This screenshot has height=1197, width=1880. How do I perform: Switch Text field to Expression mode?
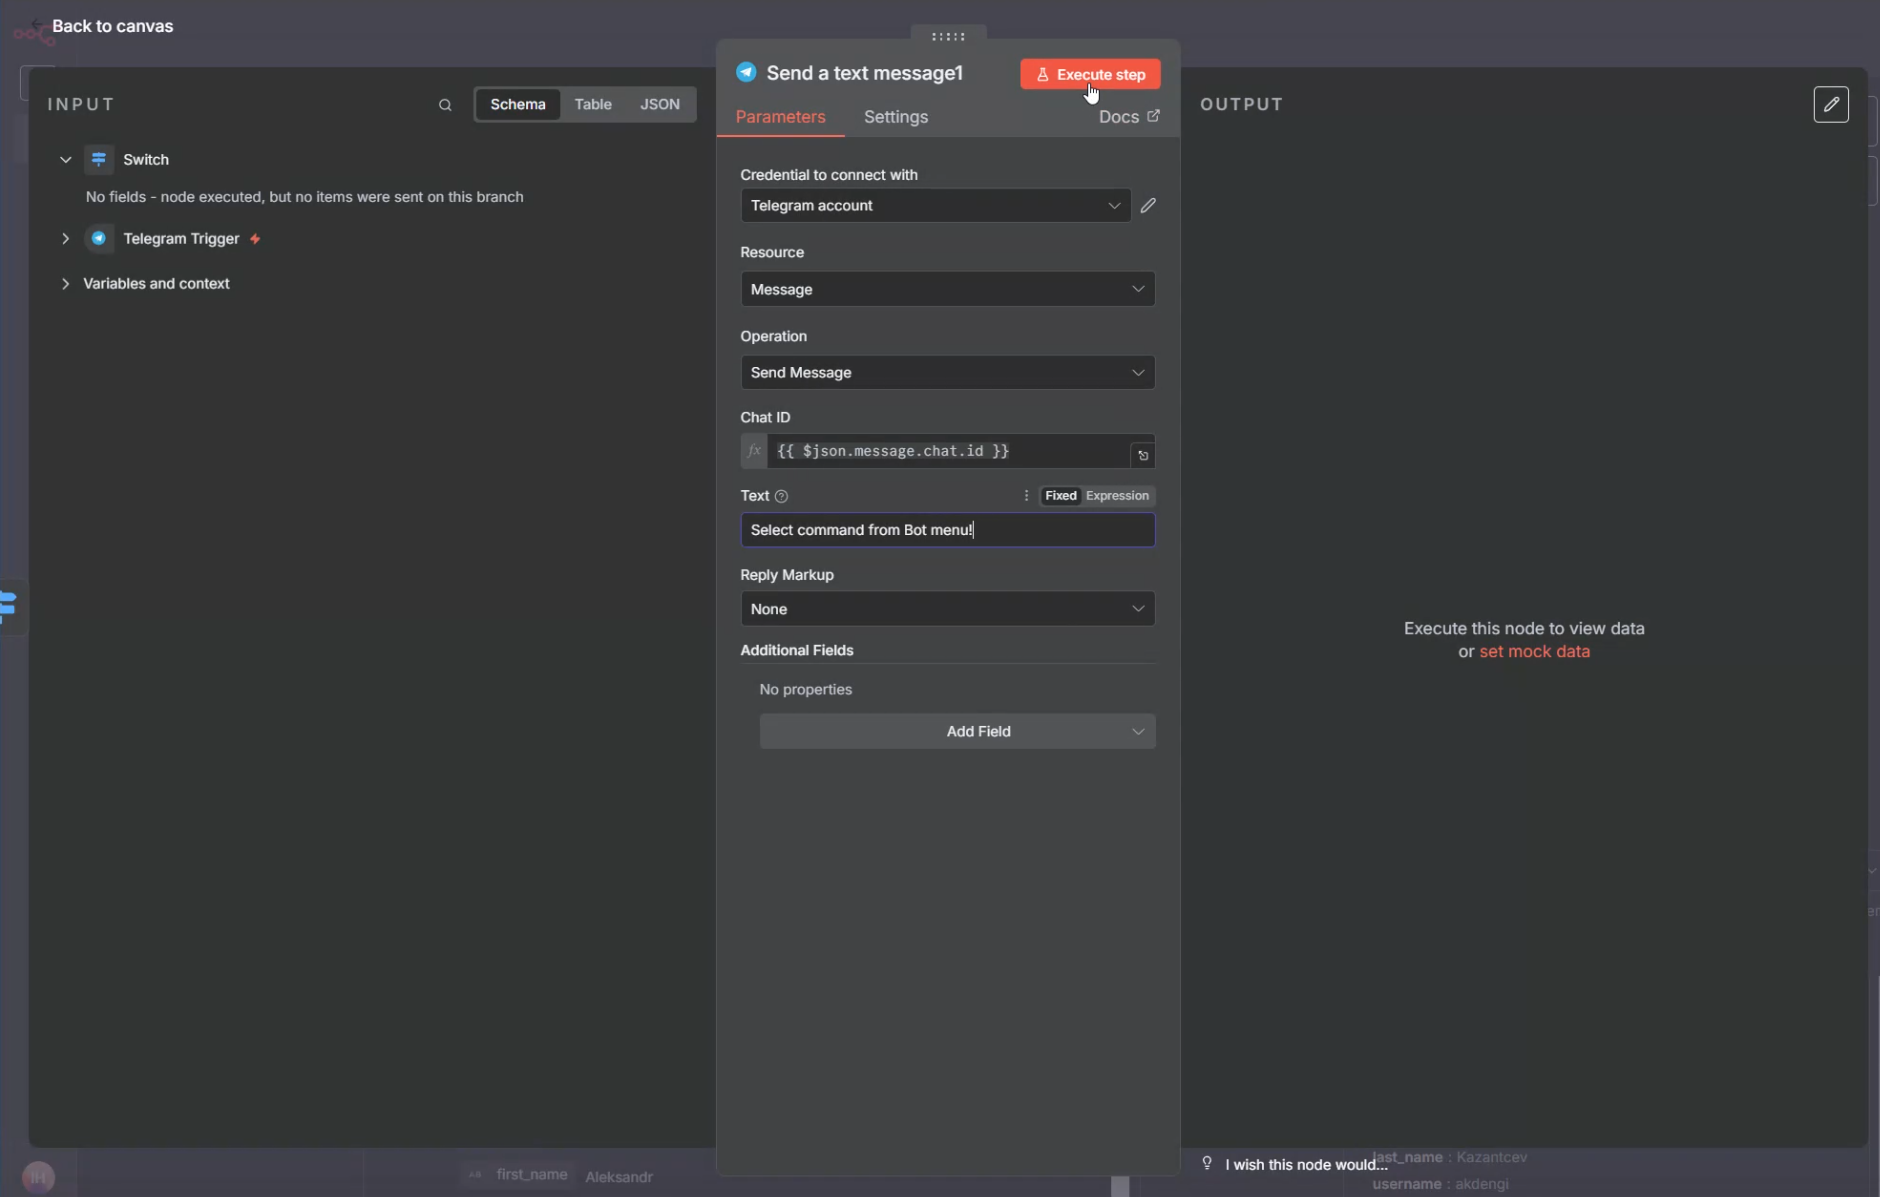pos(1117,496)
